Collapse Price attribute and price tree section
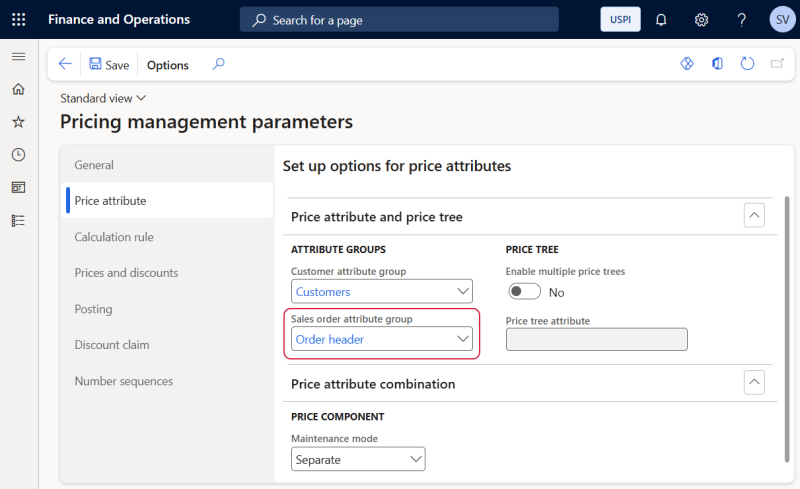800x489 pixels. (x=755, y=215)
